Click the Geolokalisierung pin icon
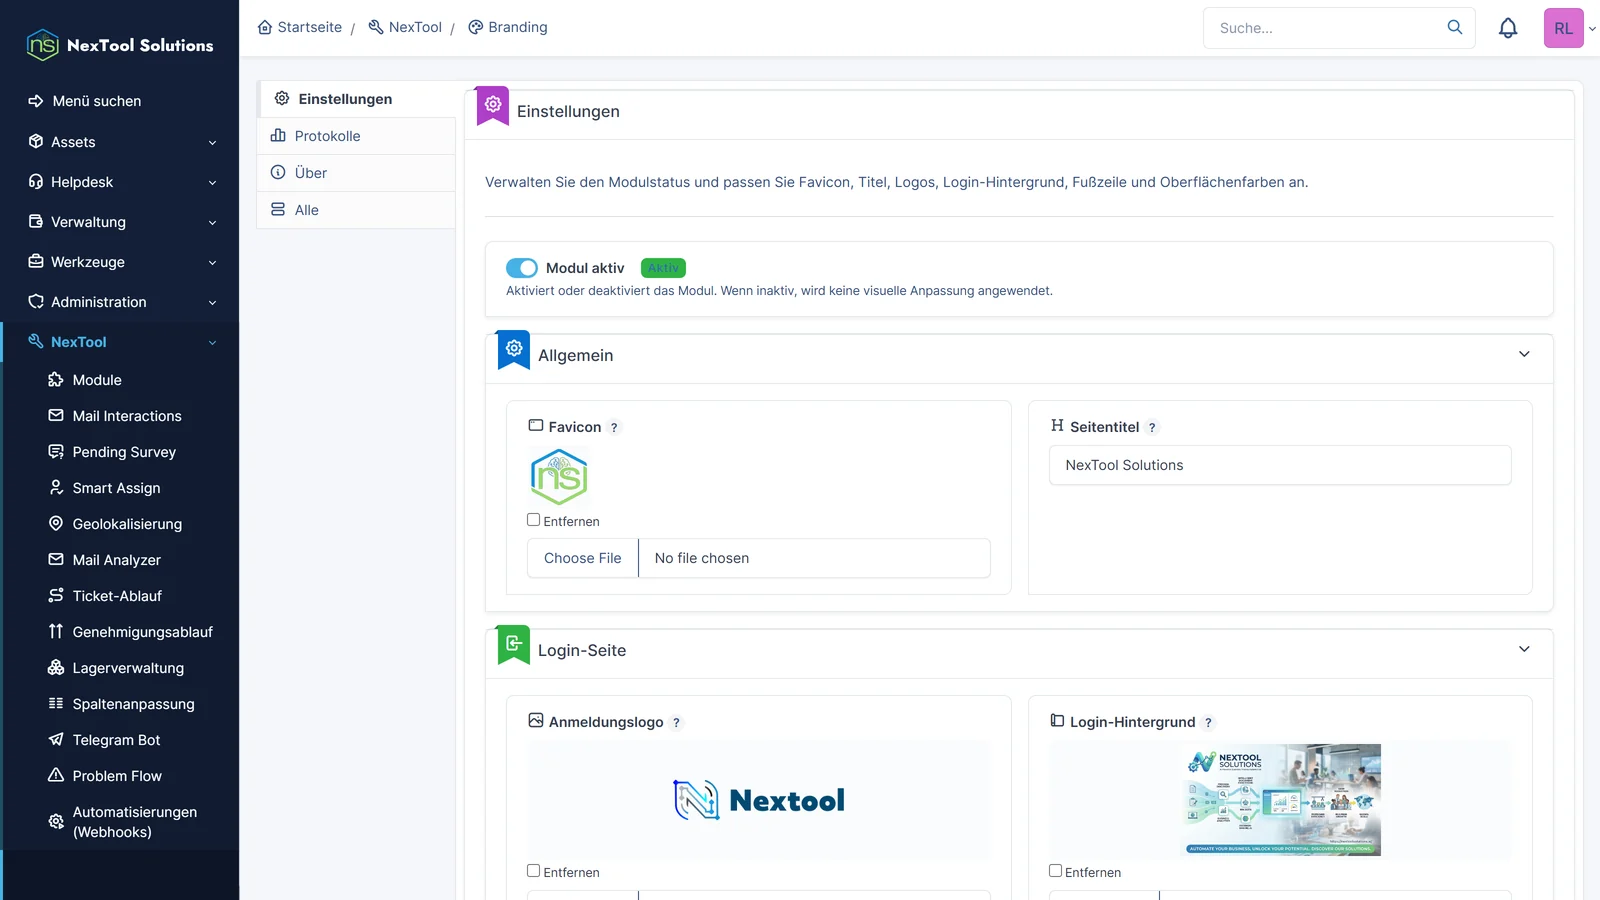This screenshot has height=900, width=1600. click(56, 523)
